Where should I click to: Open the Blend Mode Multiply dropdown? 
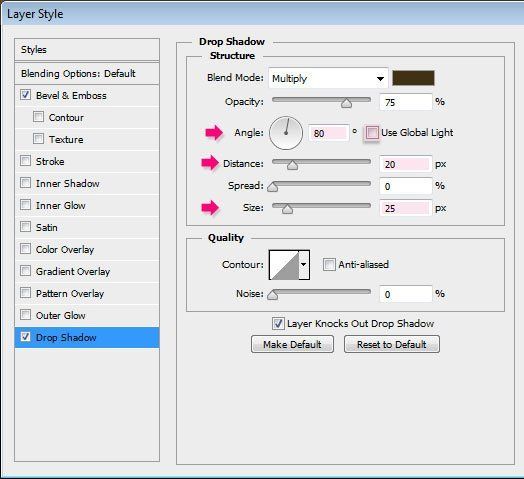328,78
